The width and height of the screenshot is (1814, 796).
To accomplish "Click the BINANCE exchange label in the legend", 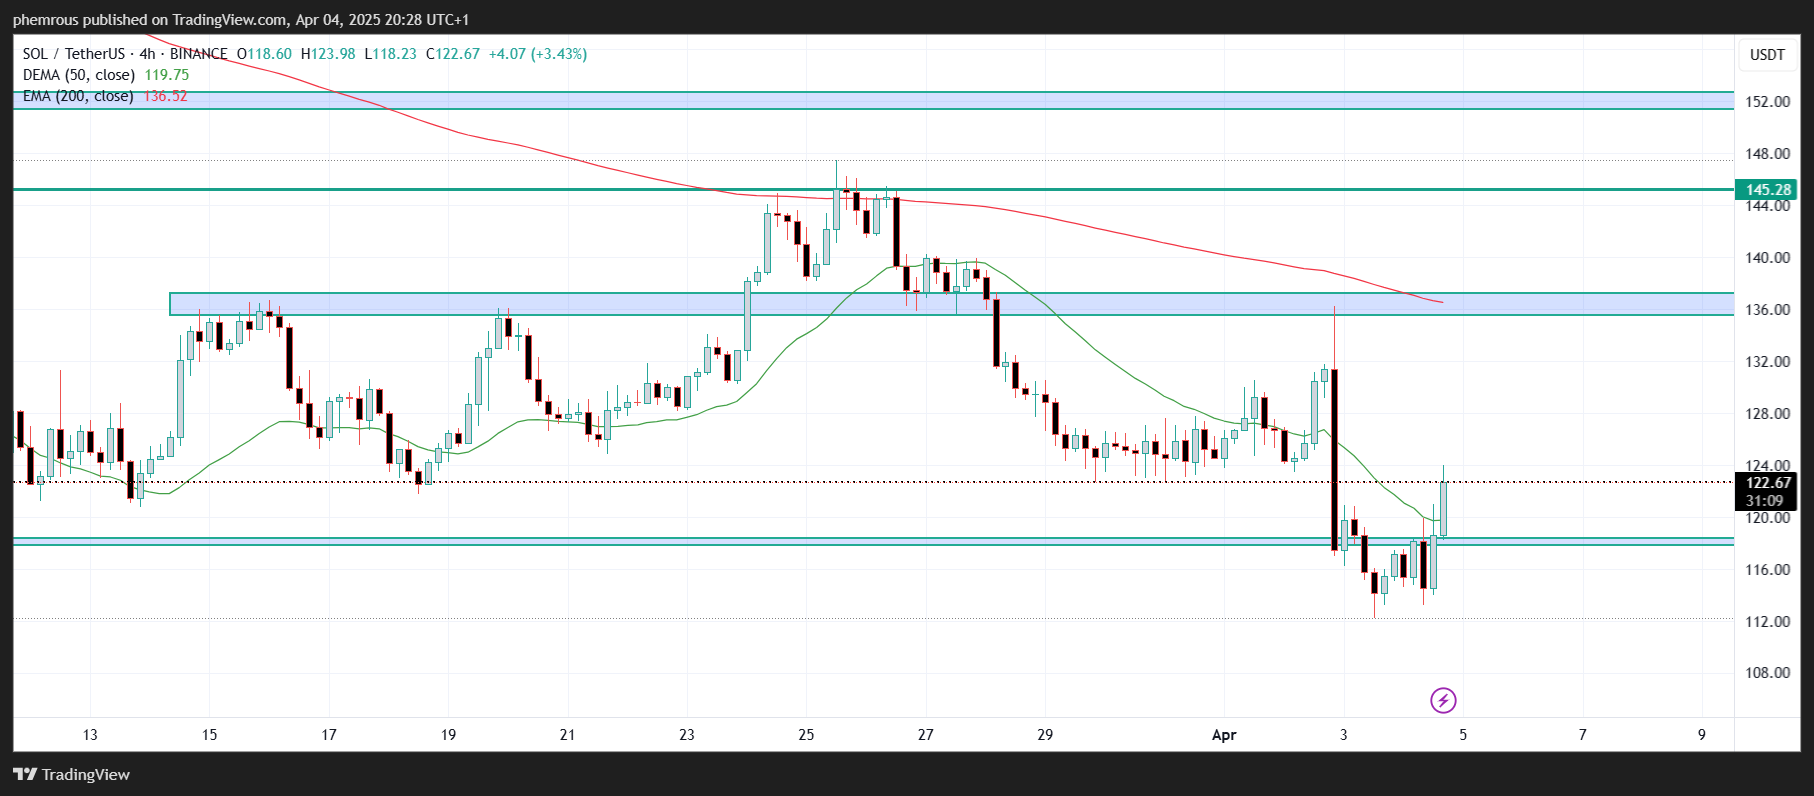I will tap(198, 54).
